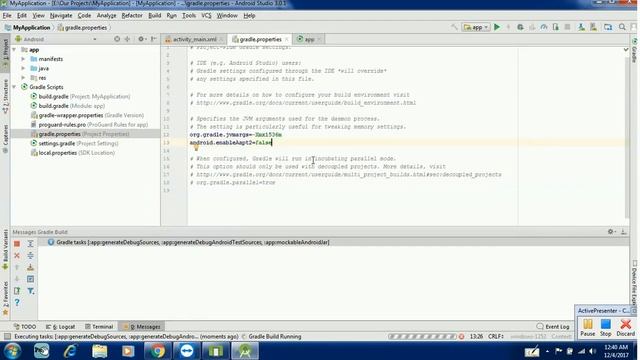Click the filter funnel icon in Messages
The width and height of the screenshot is (640, 360).
click(x=30, y=291)
